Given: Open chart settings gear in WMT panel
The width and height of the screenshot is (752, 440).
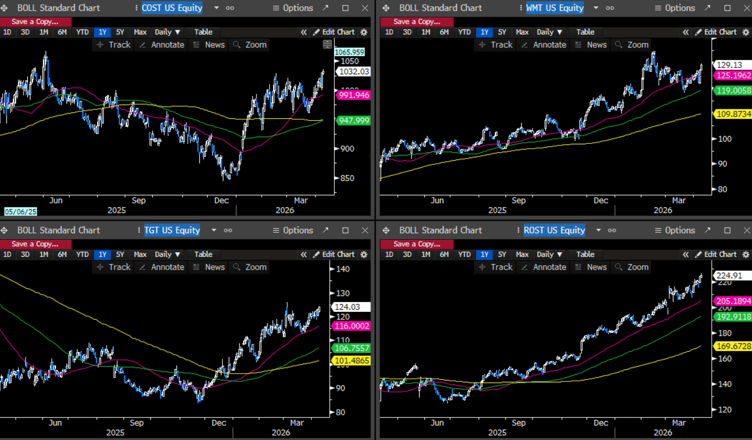Looking at the screenshot, I should [x=746, y=32].
